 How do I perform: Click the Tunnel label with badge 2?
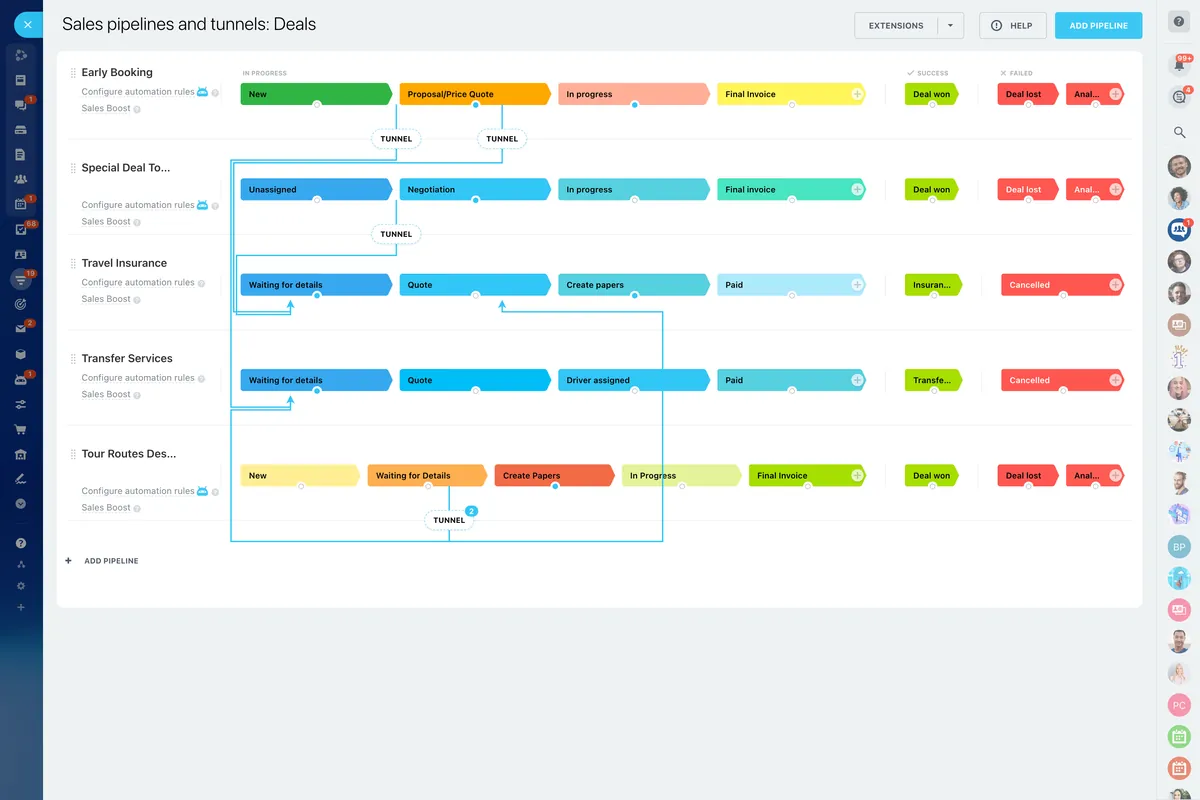coord(449,520)
